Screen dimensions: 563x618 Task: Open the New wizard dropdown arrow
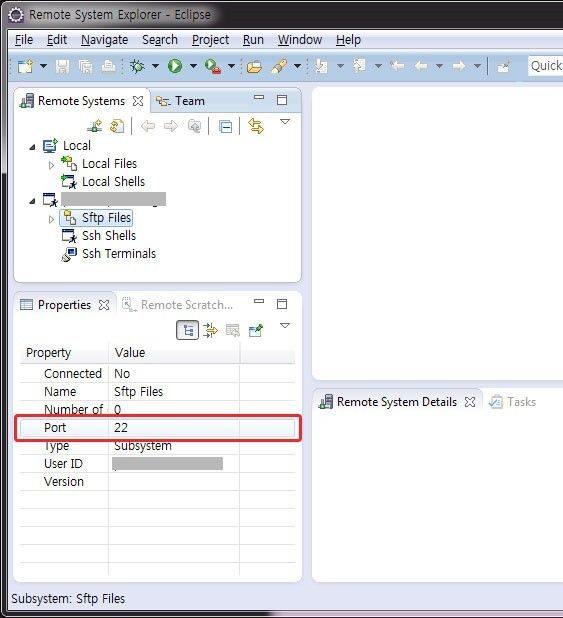(x=44, y=66)
